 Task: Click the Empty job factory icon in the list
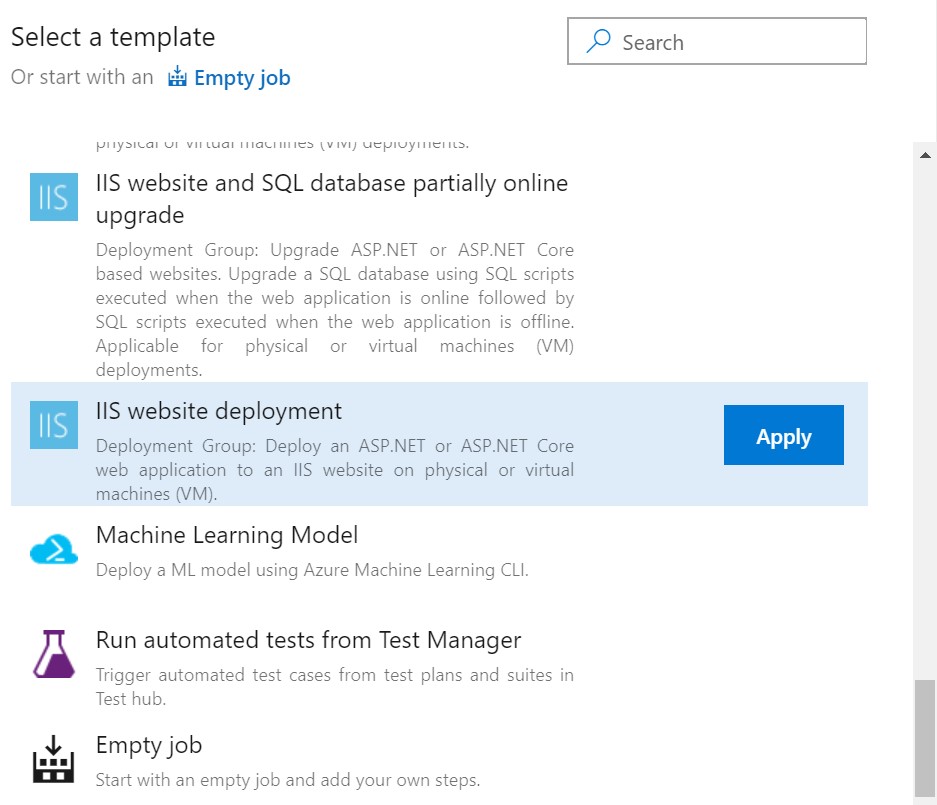coord(53,761)
